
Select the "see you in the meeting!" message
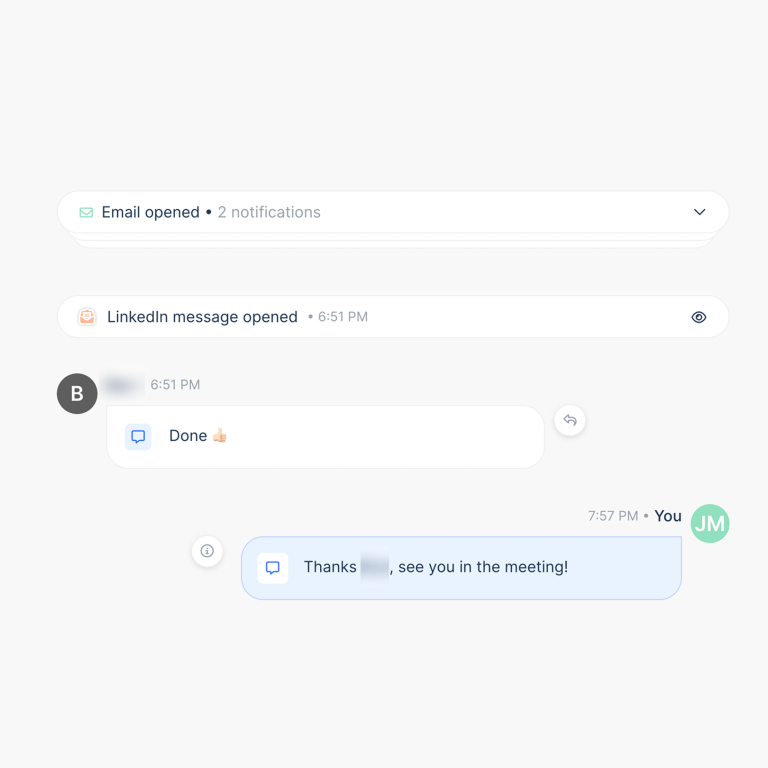(x=483, y=567)
